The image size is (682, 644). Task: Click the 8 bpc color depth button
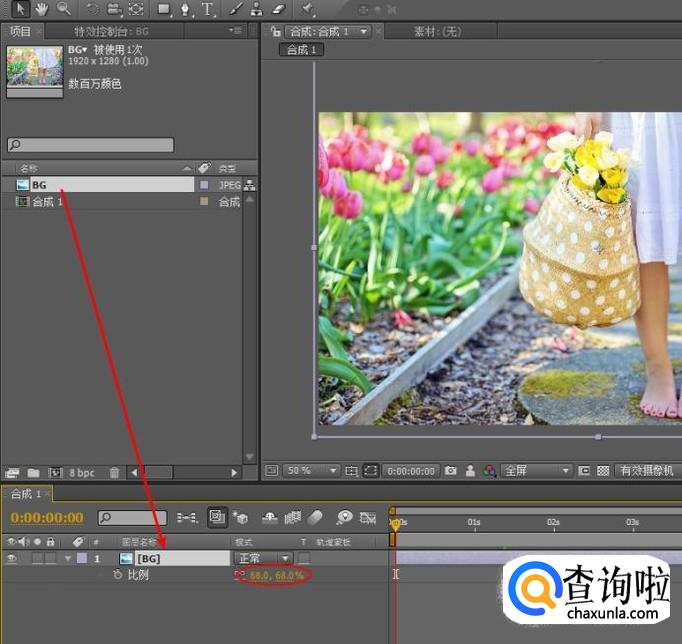[x=82, y=473]
